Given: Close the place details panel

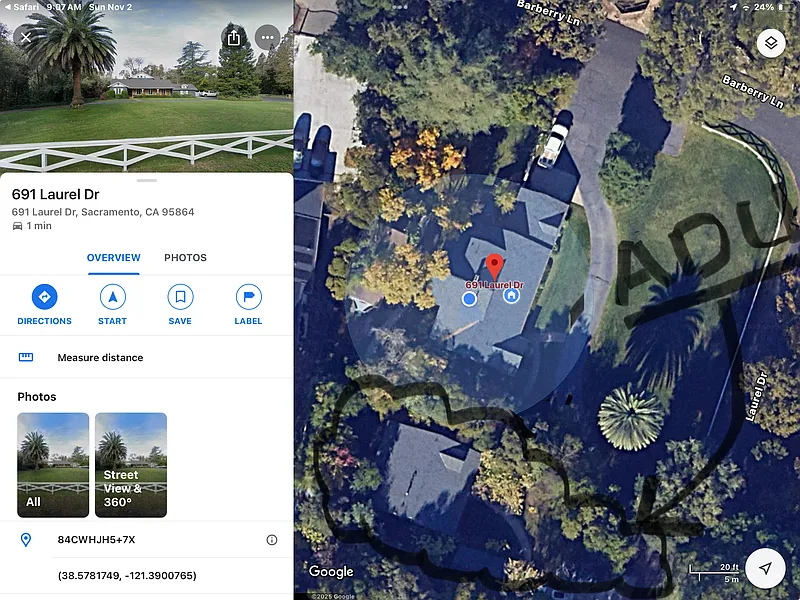Looking at the screenshot, I should pyautogui.click(x=26, y=37).
